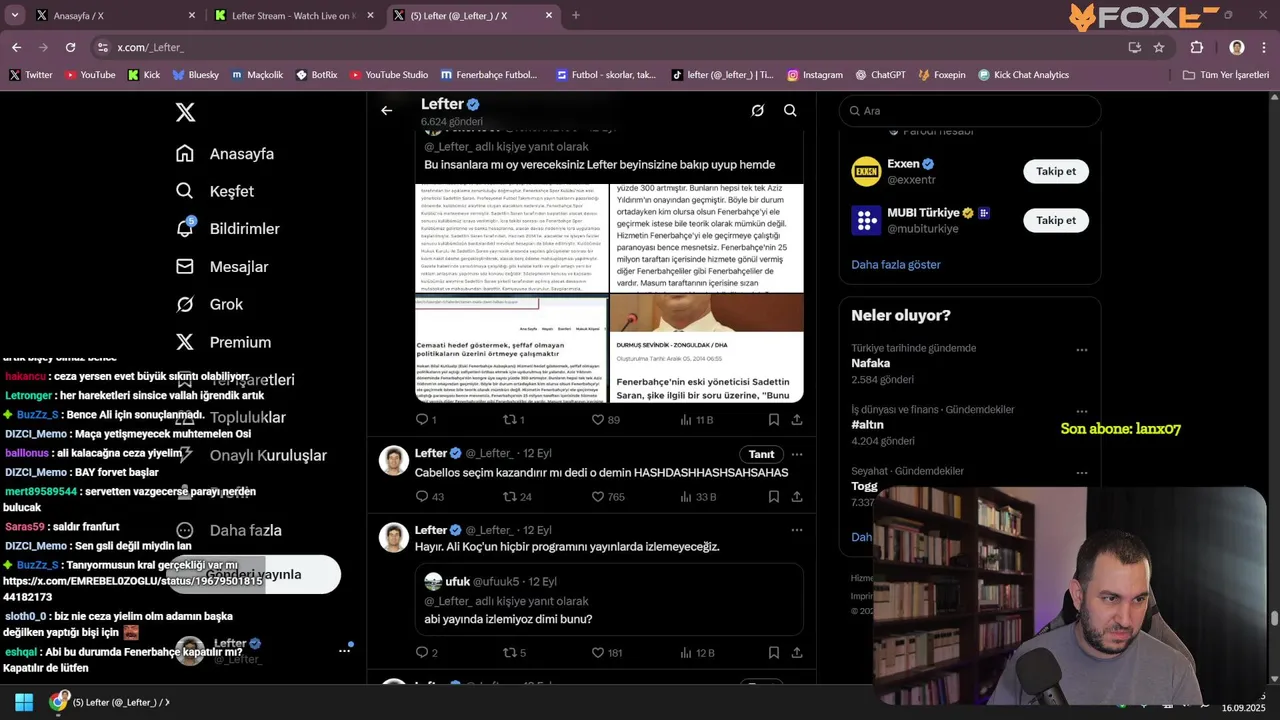Follow MUBI Türkiye with Takip et
Screen dimensions: 1280x720
[x=1056, y=220]
